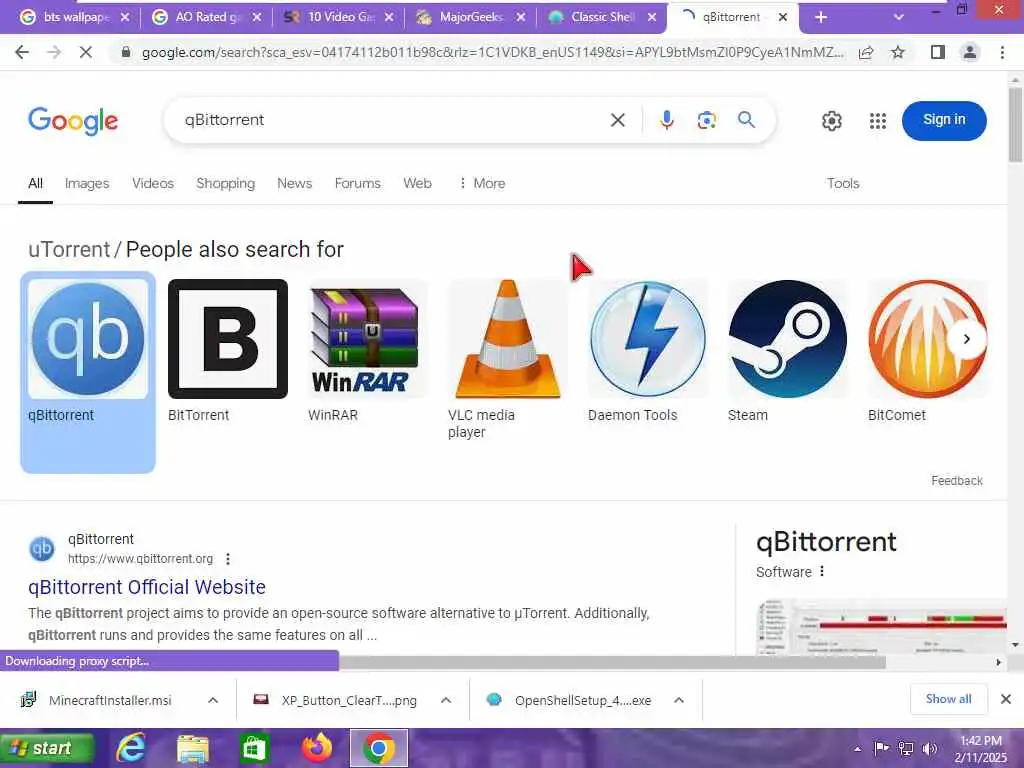The image size is (1024, 768).
Task: Select the Videos search filter
Action: pos(153,184)
